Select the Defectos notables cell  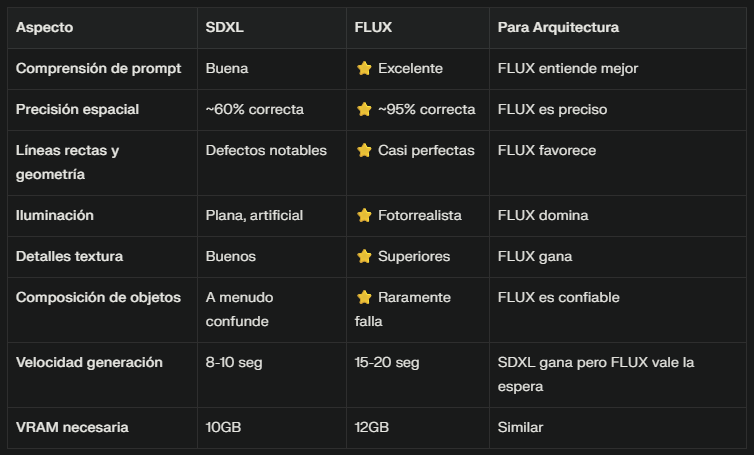[x=266, y=150]
